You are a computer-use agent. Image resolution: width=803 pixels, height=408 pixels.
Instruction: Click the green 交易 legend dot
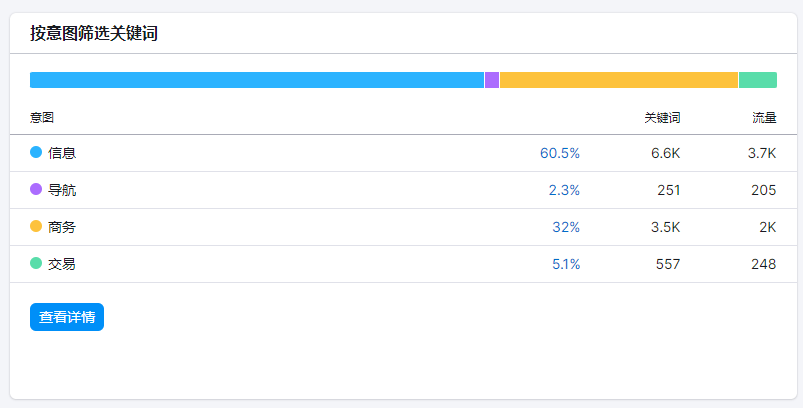[x=36, y=263]
